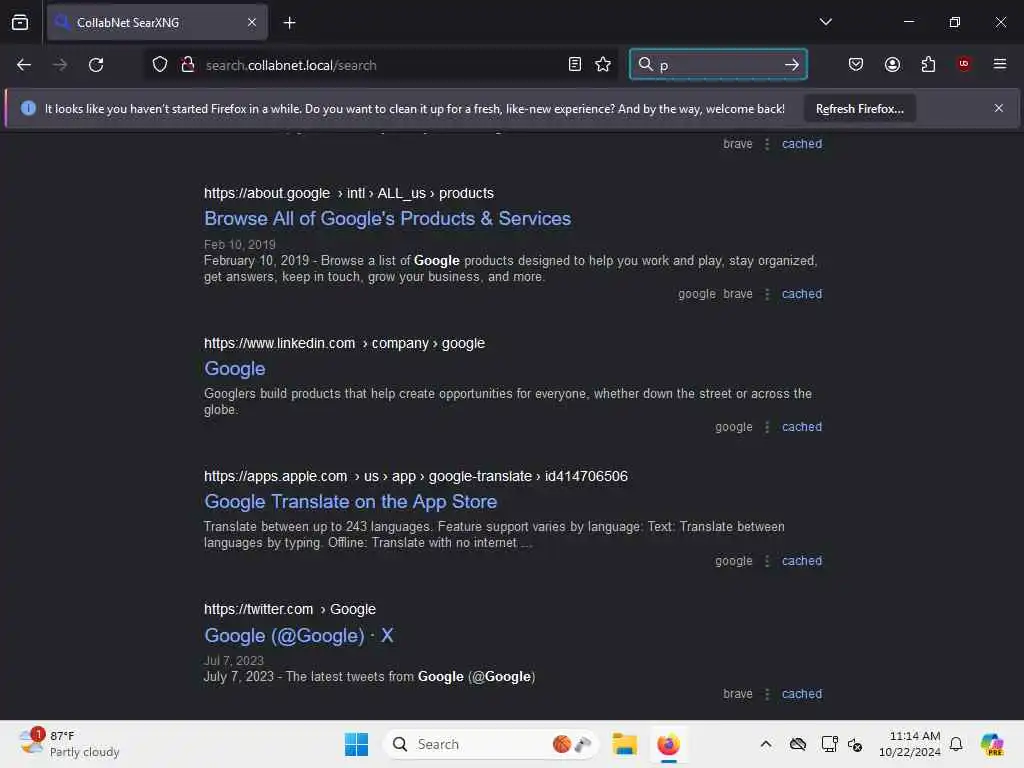Open Browse All of Google's Products & Services
This screenshot has width=1024, height=768.
pyautogui.click(x=387, y=219)
